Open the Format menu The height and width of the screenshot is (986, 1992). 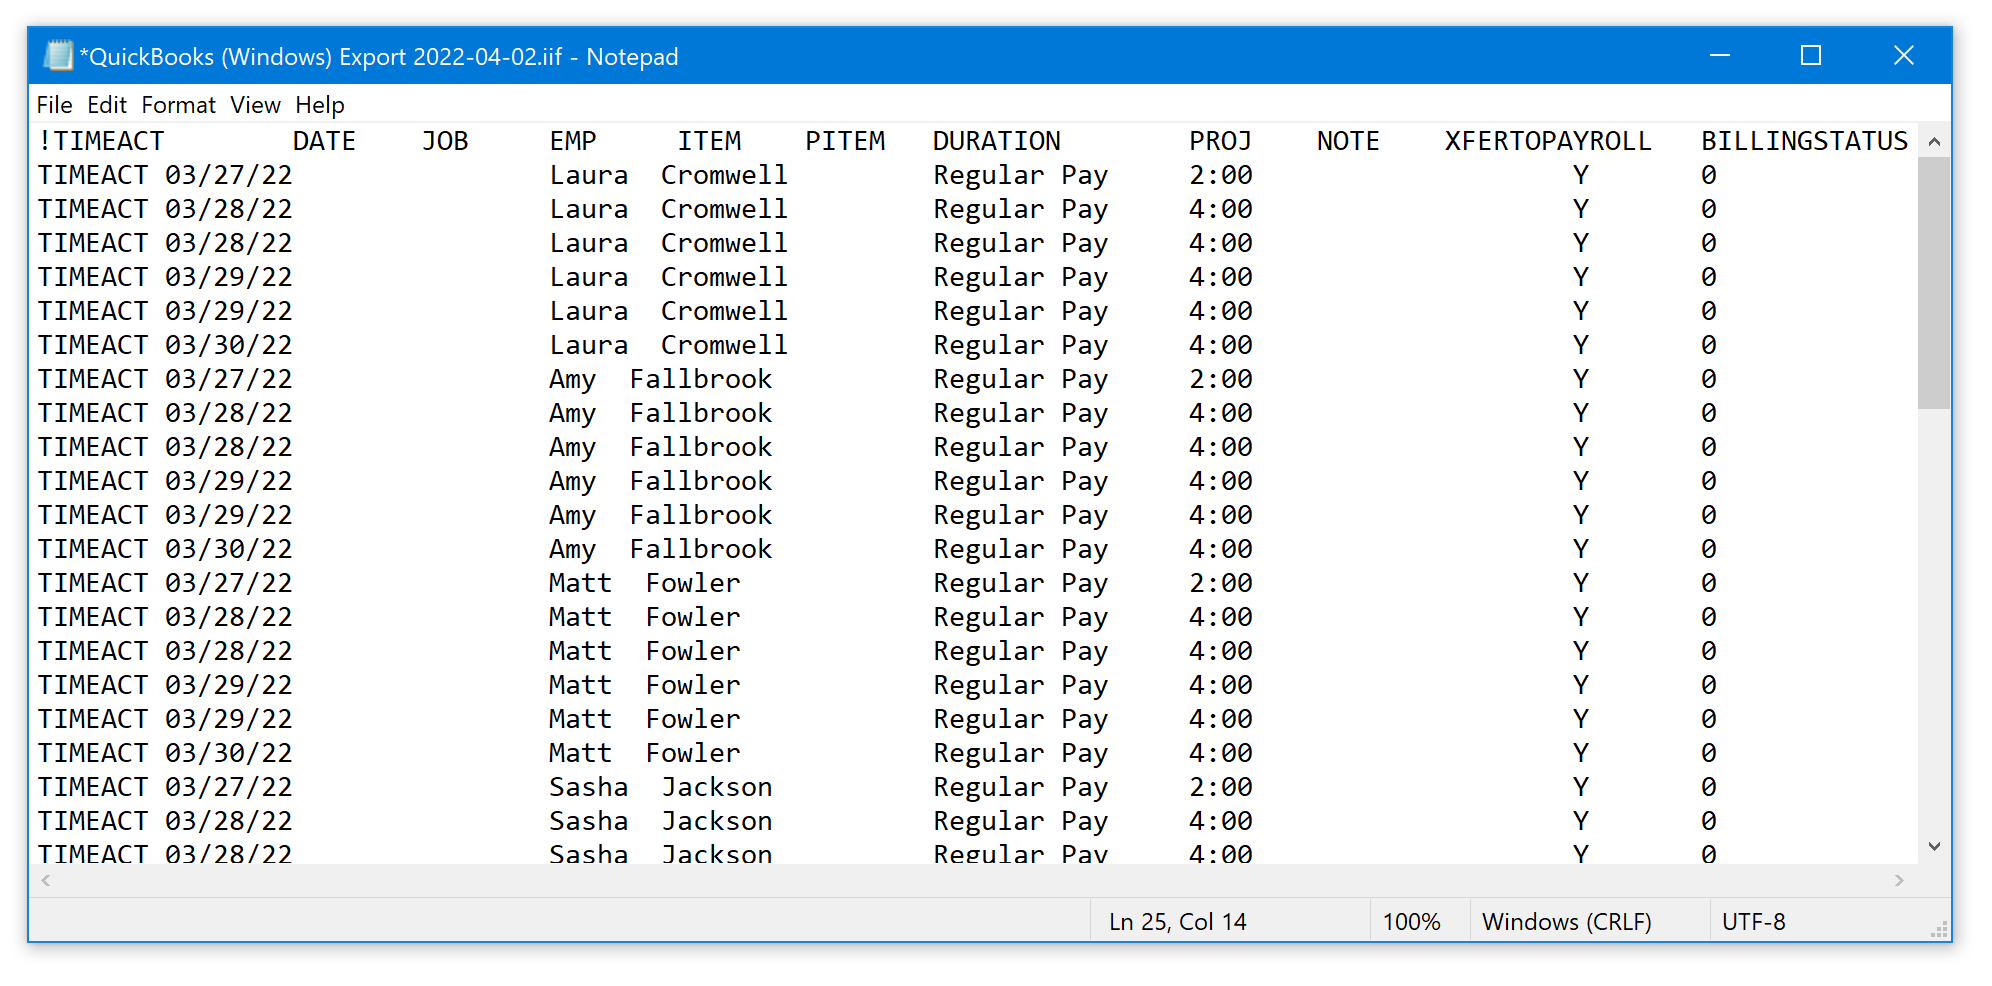[x=178, y=105]
